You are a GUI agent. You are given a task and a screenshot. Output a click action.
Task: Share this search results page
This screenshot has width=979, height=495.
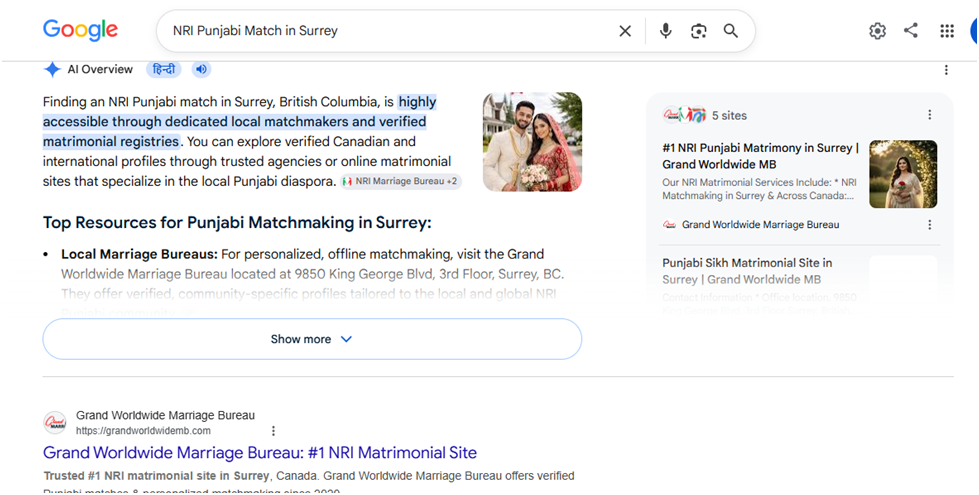(x=911, y=30)
